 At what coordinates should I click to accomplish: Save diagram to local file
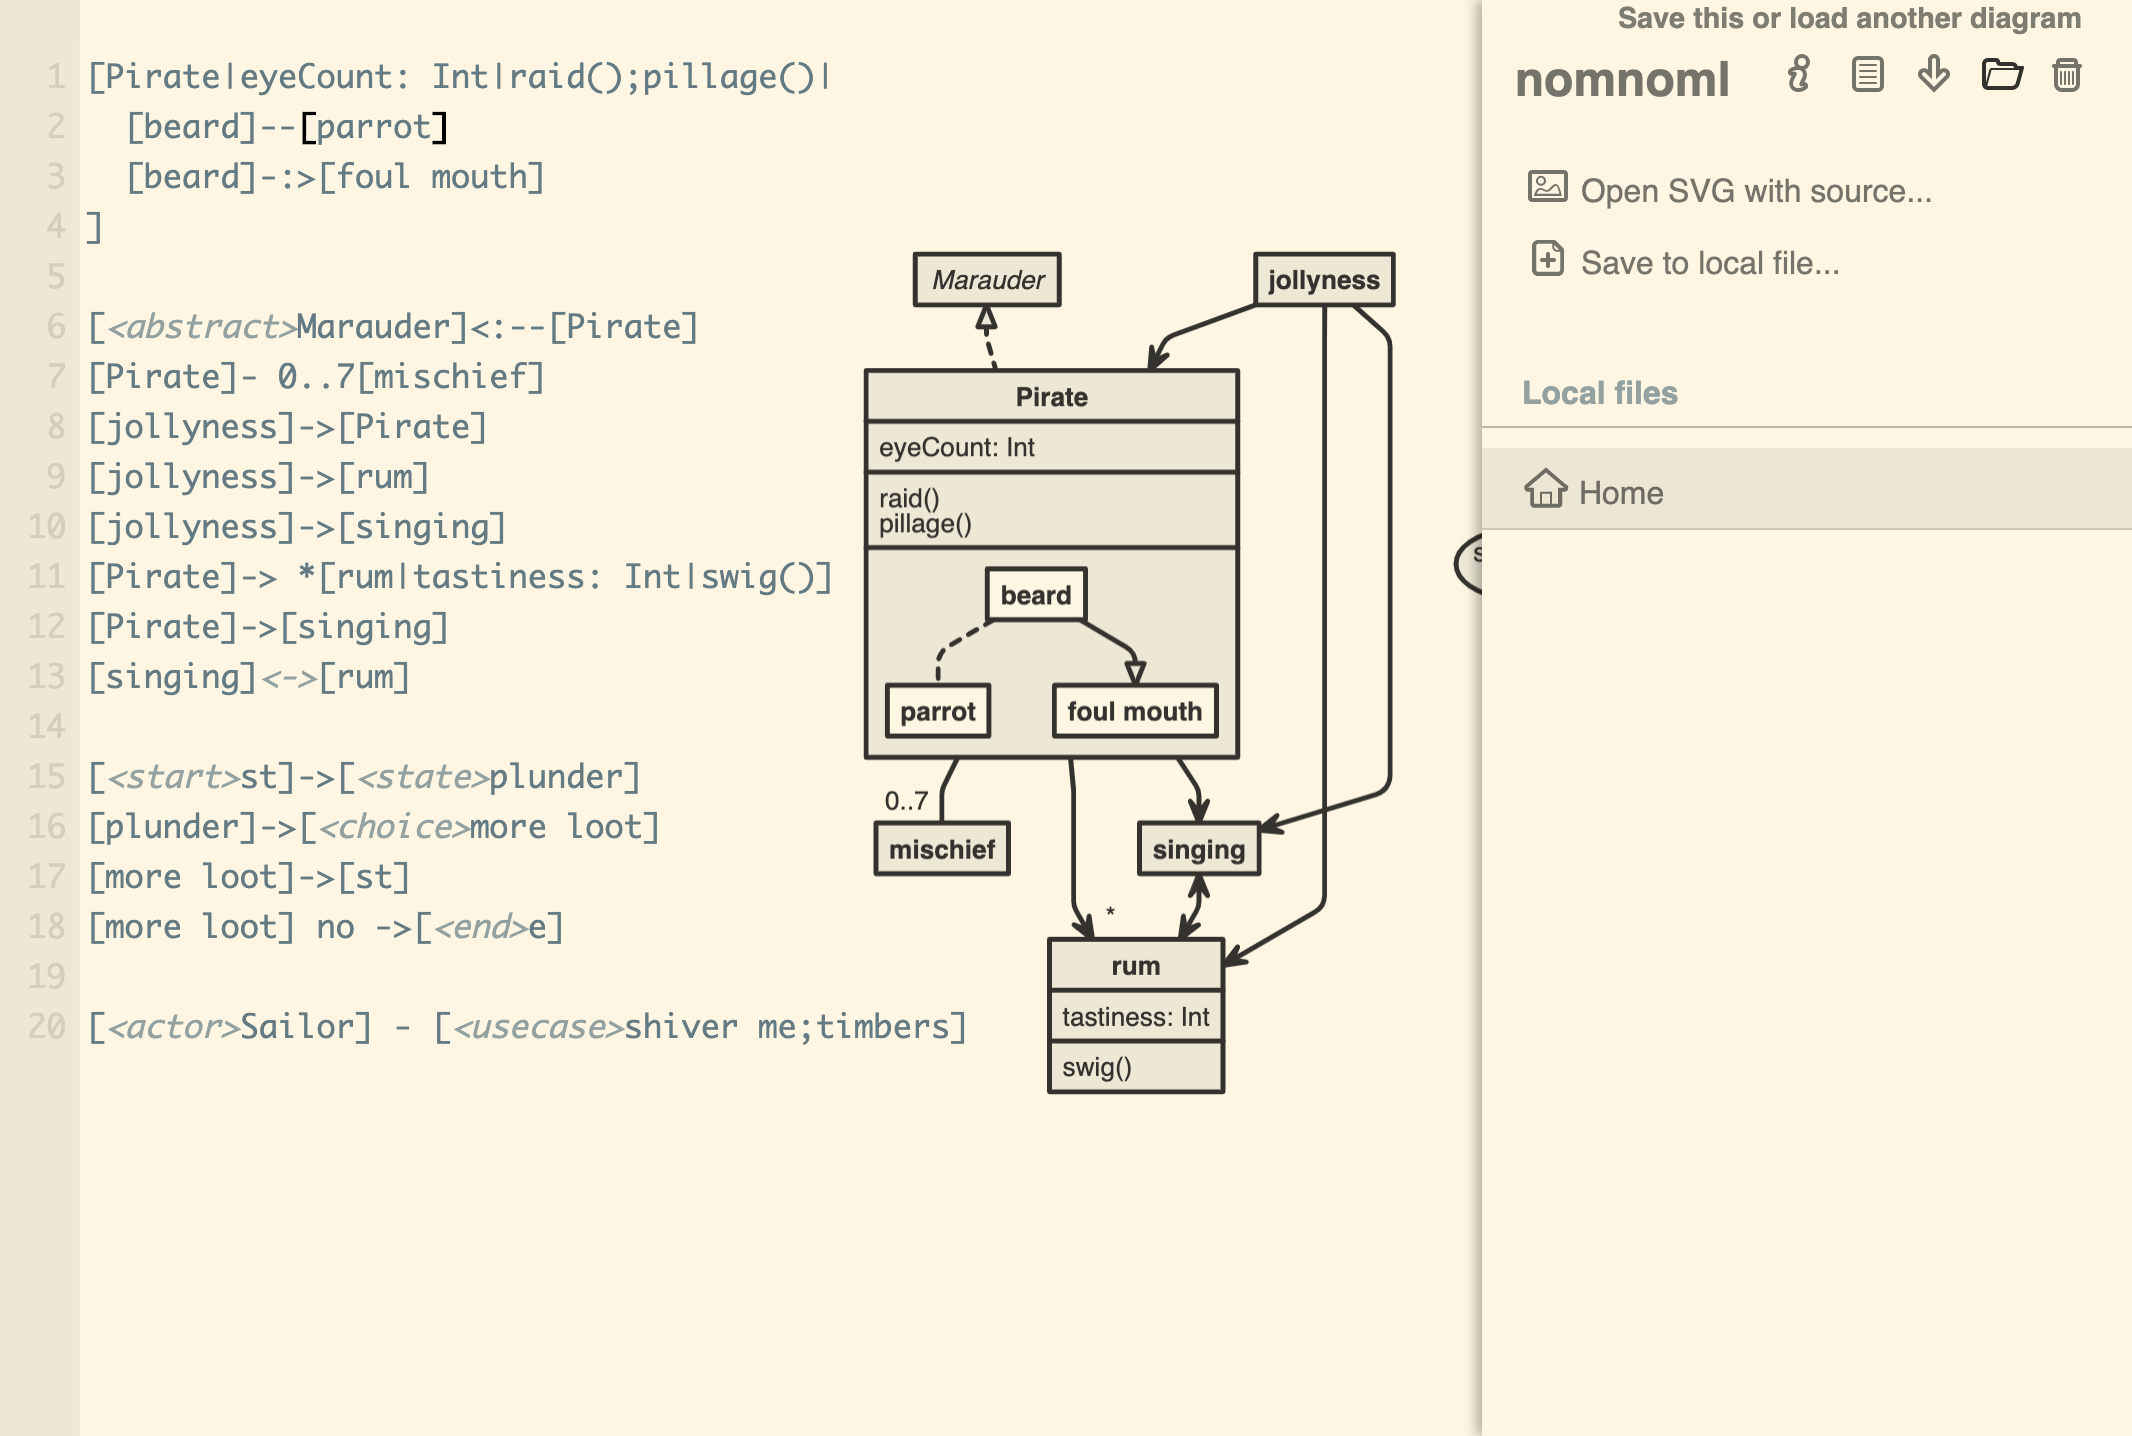coord(1710,261)
